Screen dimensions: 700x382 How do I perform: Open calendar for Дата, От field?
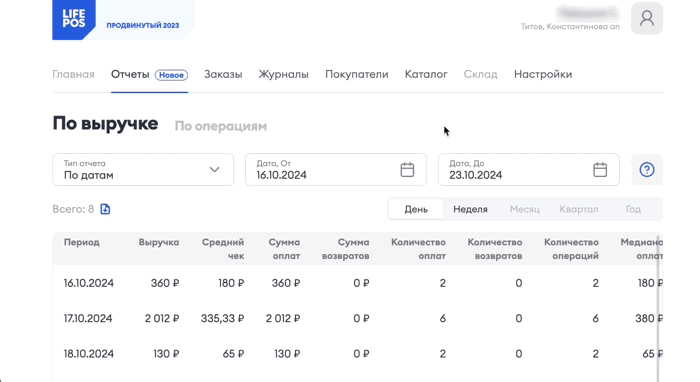407,170
